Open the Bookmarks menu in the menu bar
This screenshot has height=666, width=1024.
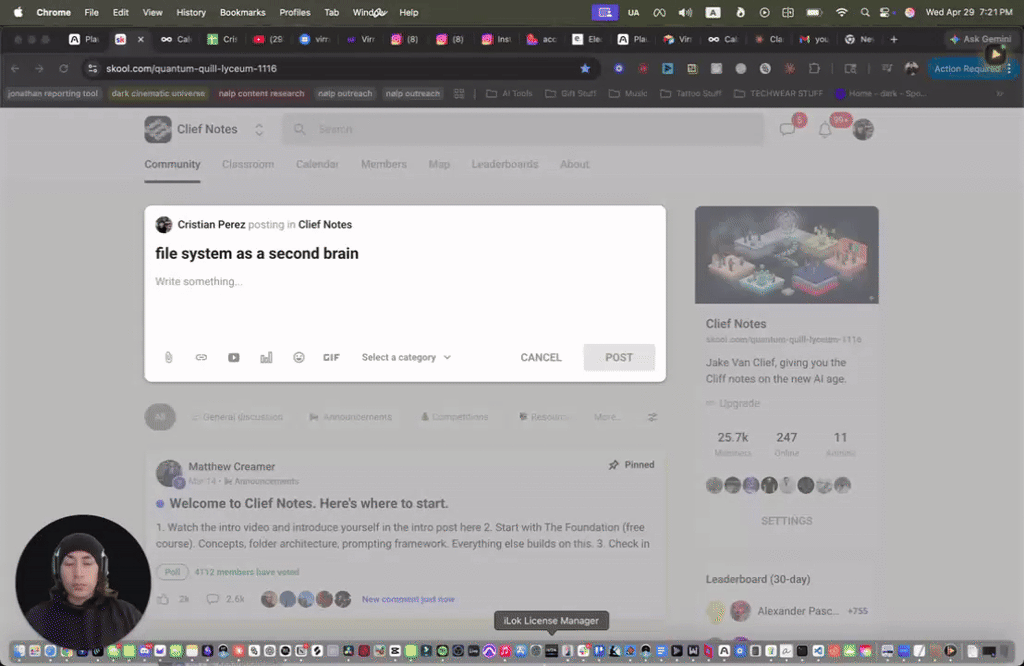242,12
